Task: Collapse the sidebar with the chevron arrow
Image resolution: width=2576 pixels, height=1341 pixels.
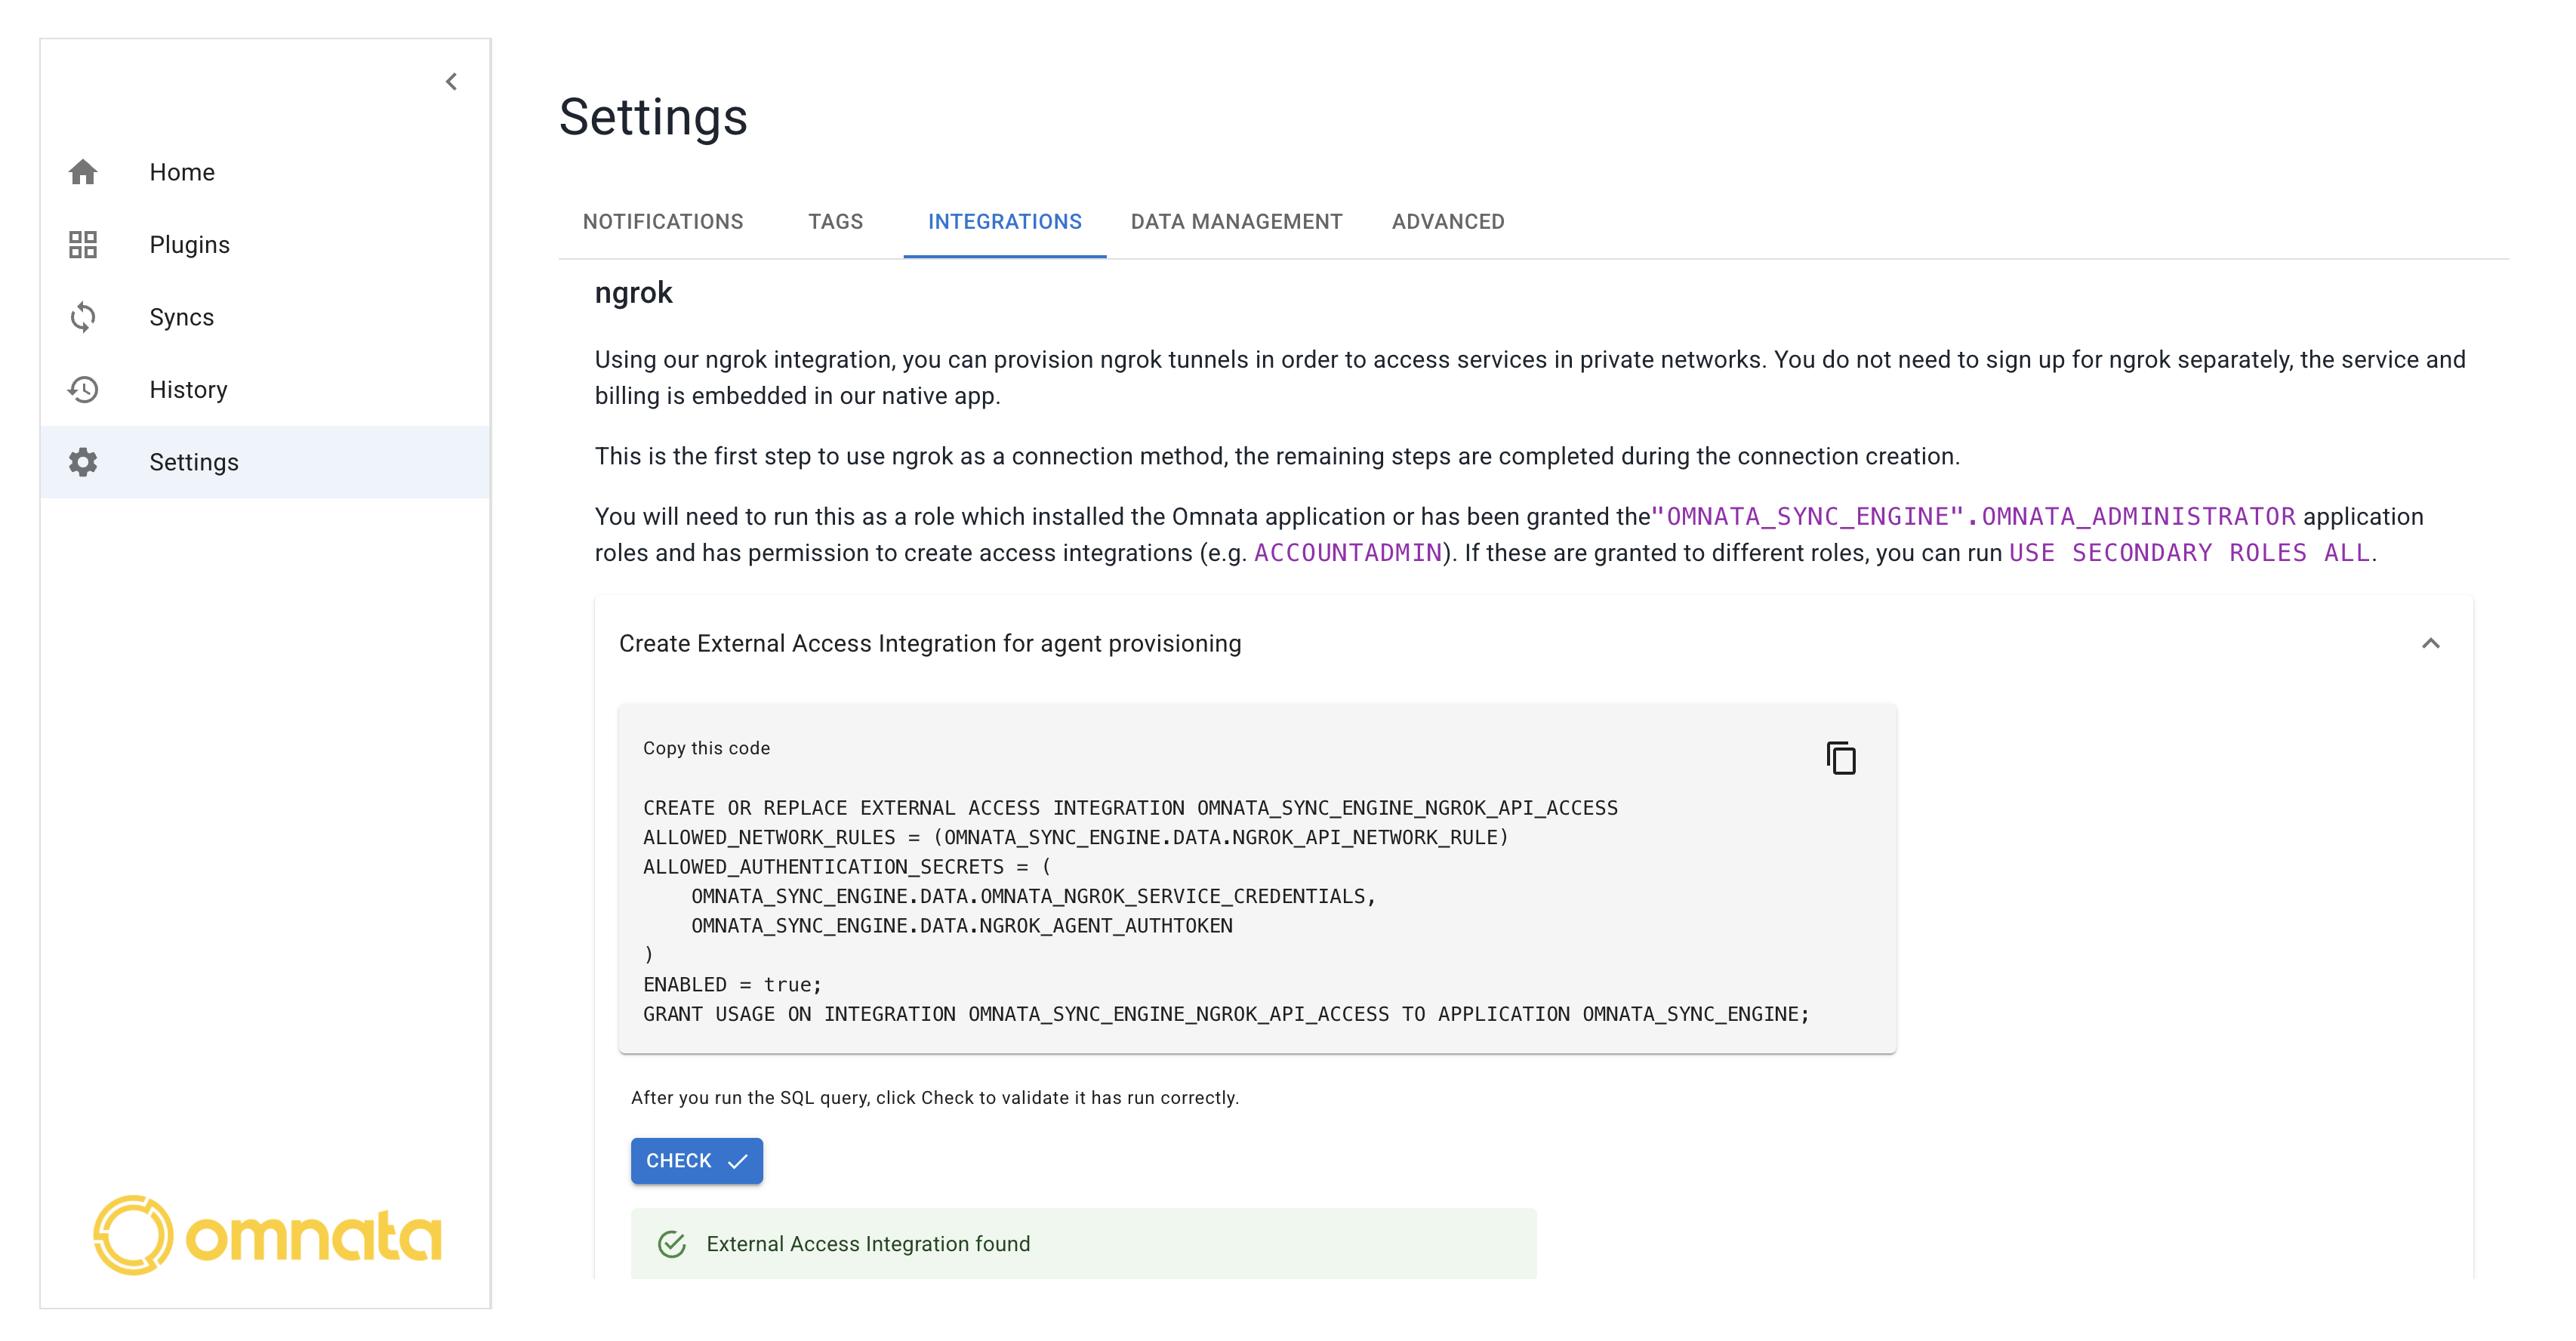Action: click(x=451, y=82)
